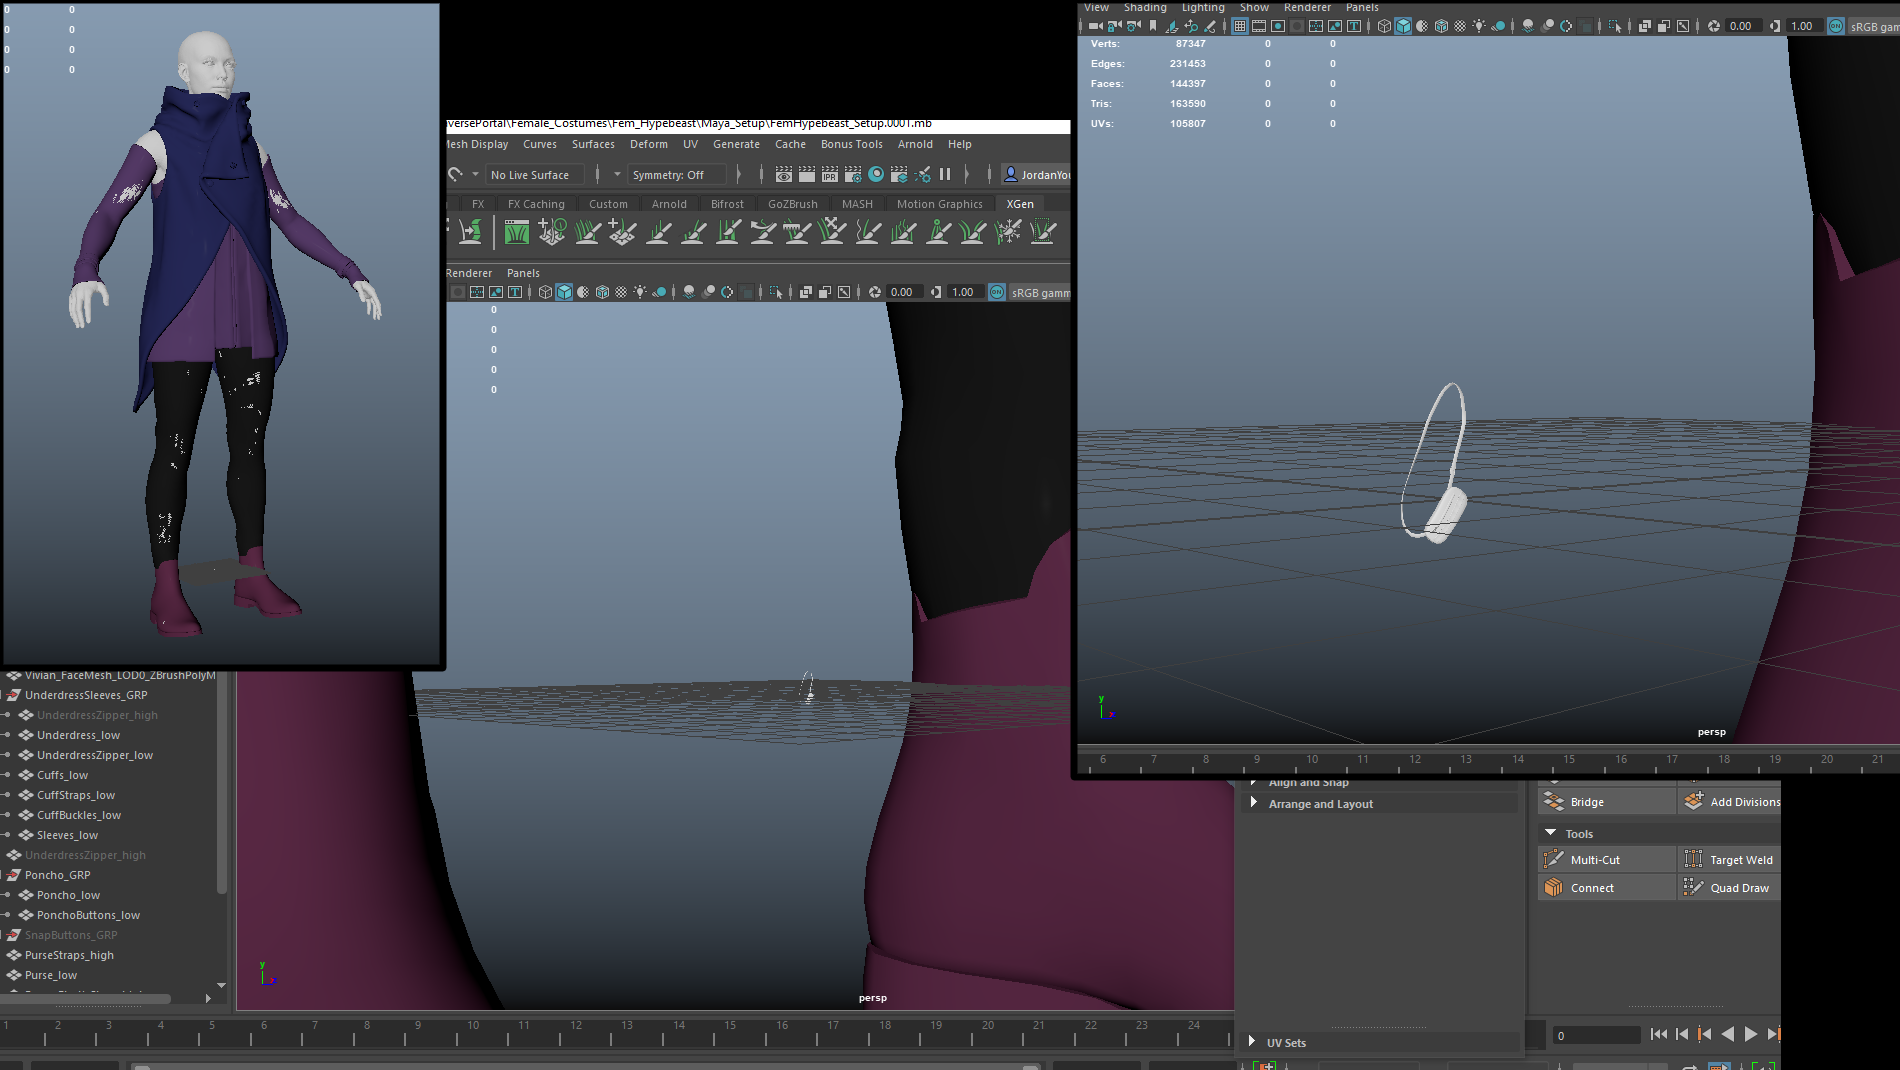The width and height of the screenshot is (1900, 1070).
Task: Open Hypershade teal sphere icon
Action: click(x=876, y=175)
